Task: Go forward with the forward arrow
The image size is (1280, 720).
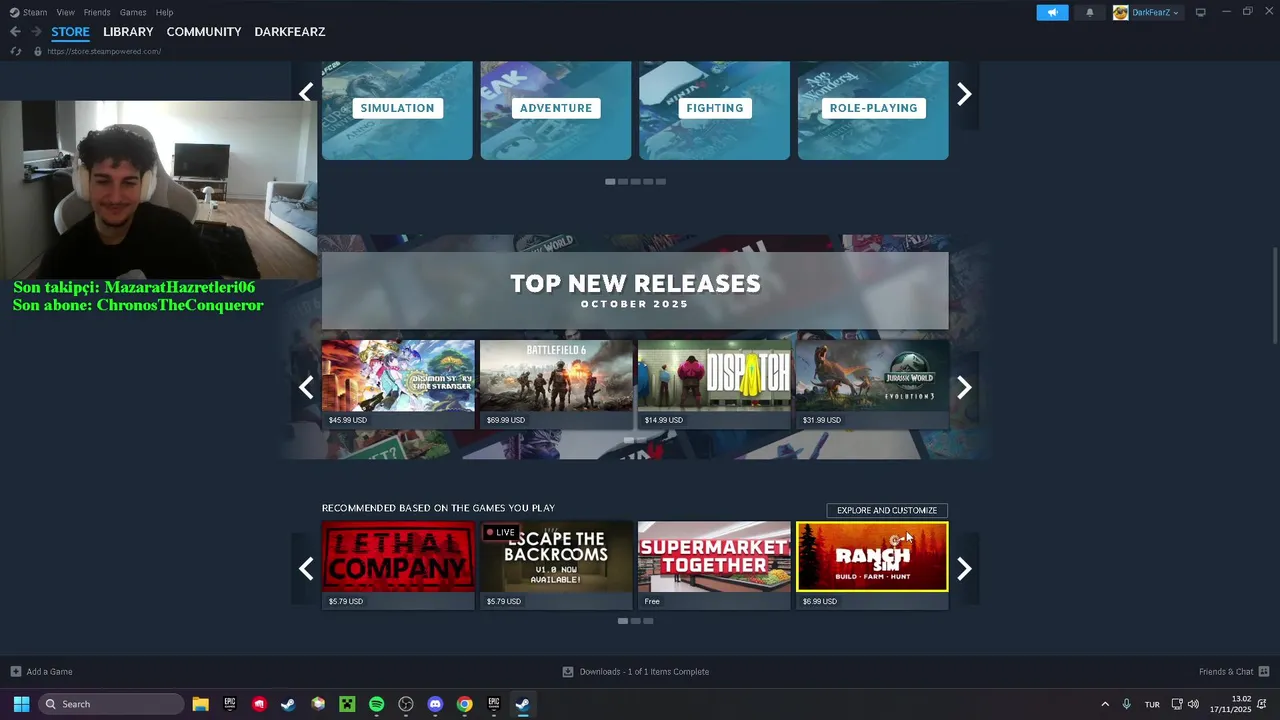Action: click(36, 32)
